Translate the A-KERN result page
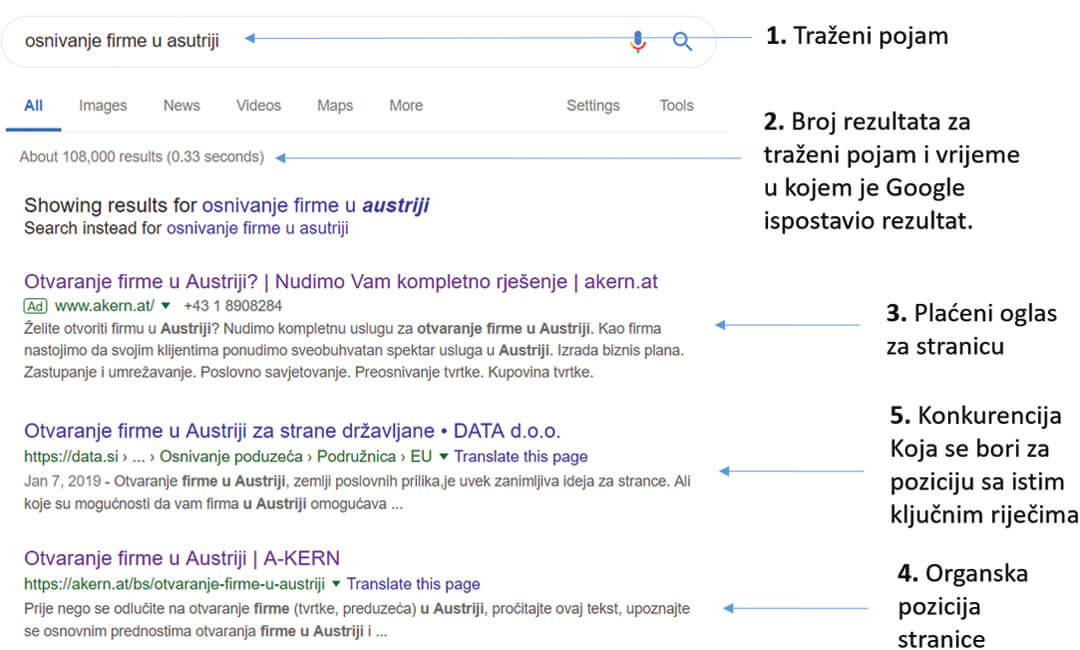1080x650 pixels. (x=413, y=584)
